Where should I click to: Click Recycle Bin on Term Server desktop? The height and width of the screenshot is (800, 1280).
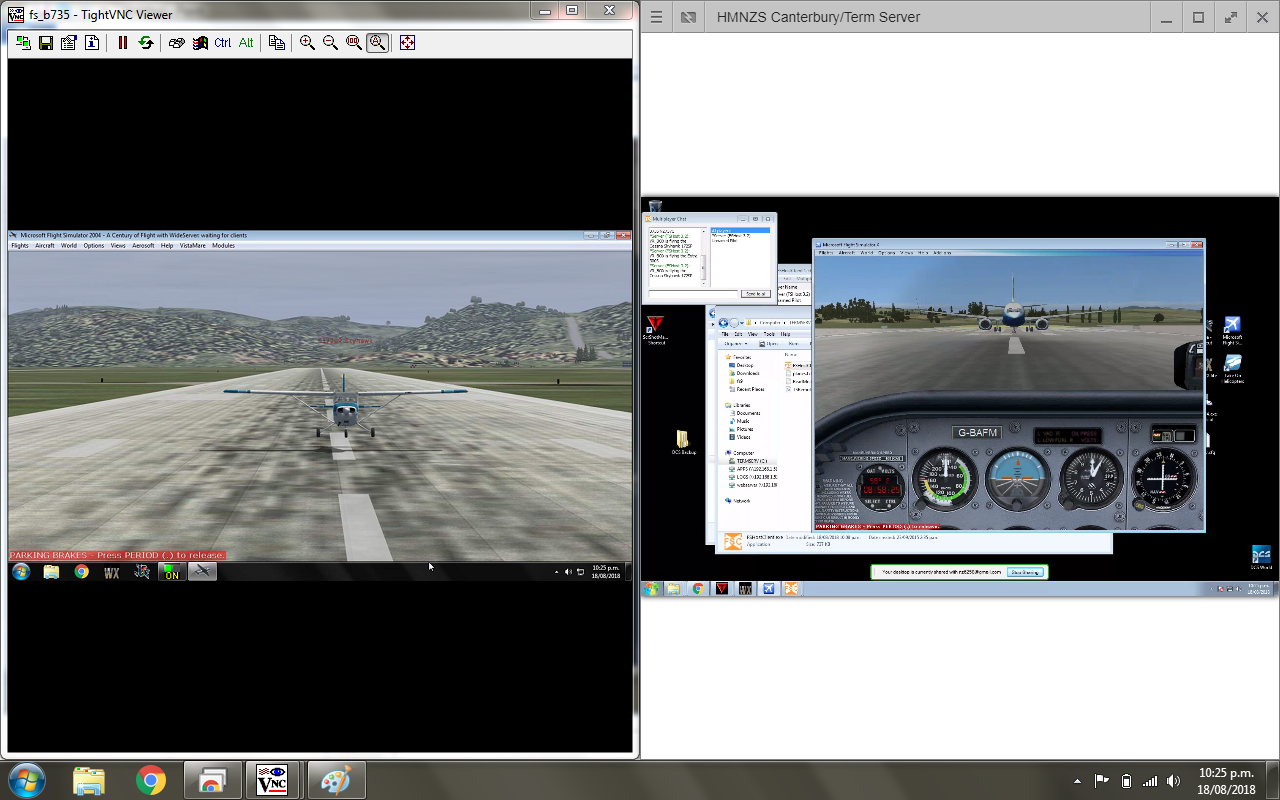pos(655,207)
